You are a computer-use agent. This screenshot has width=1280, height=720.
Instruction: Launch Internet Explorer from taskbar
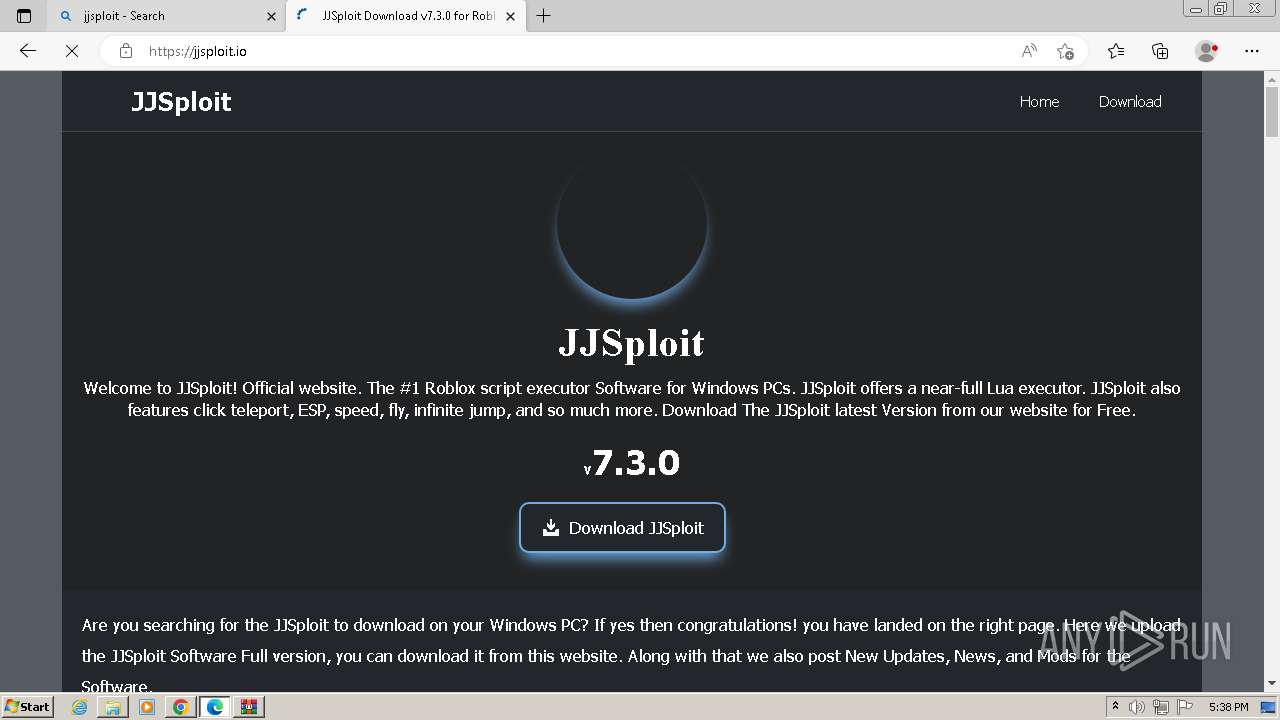pos(79,707)
